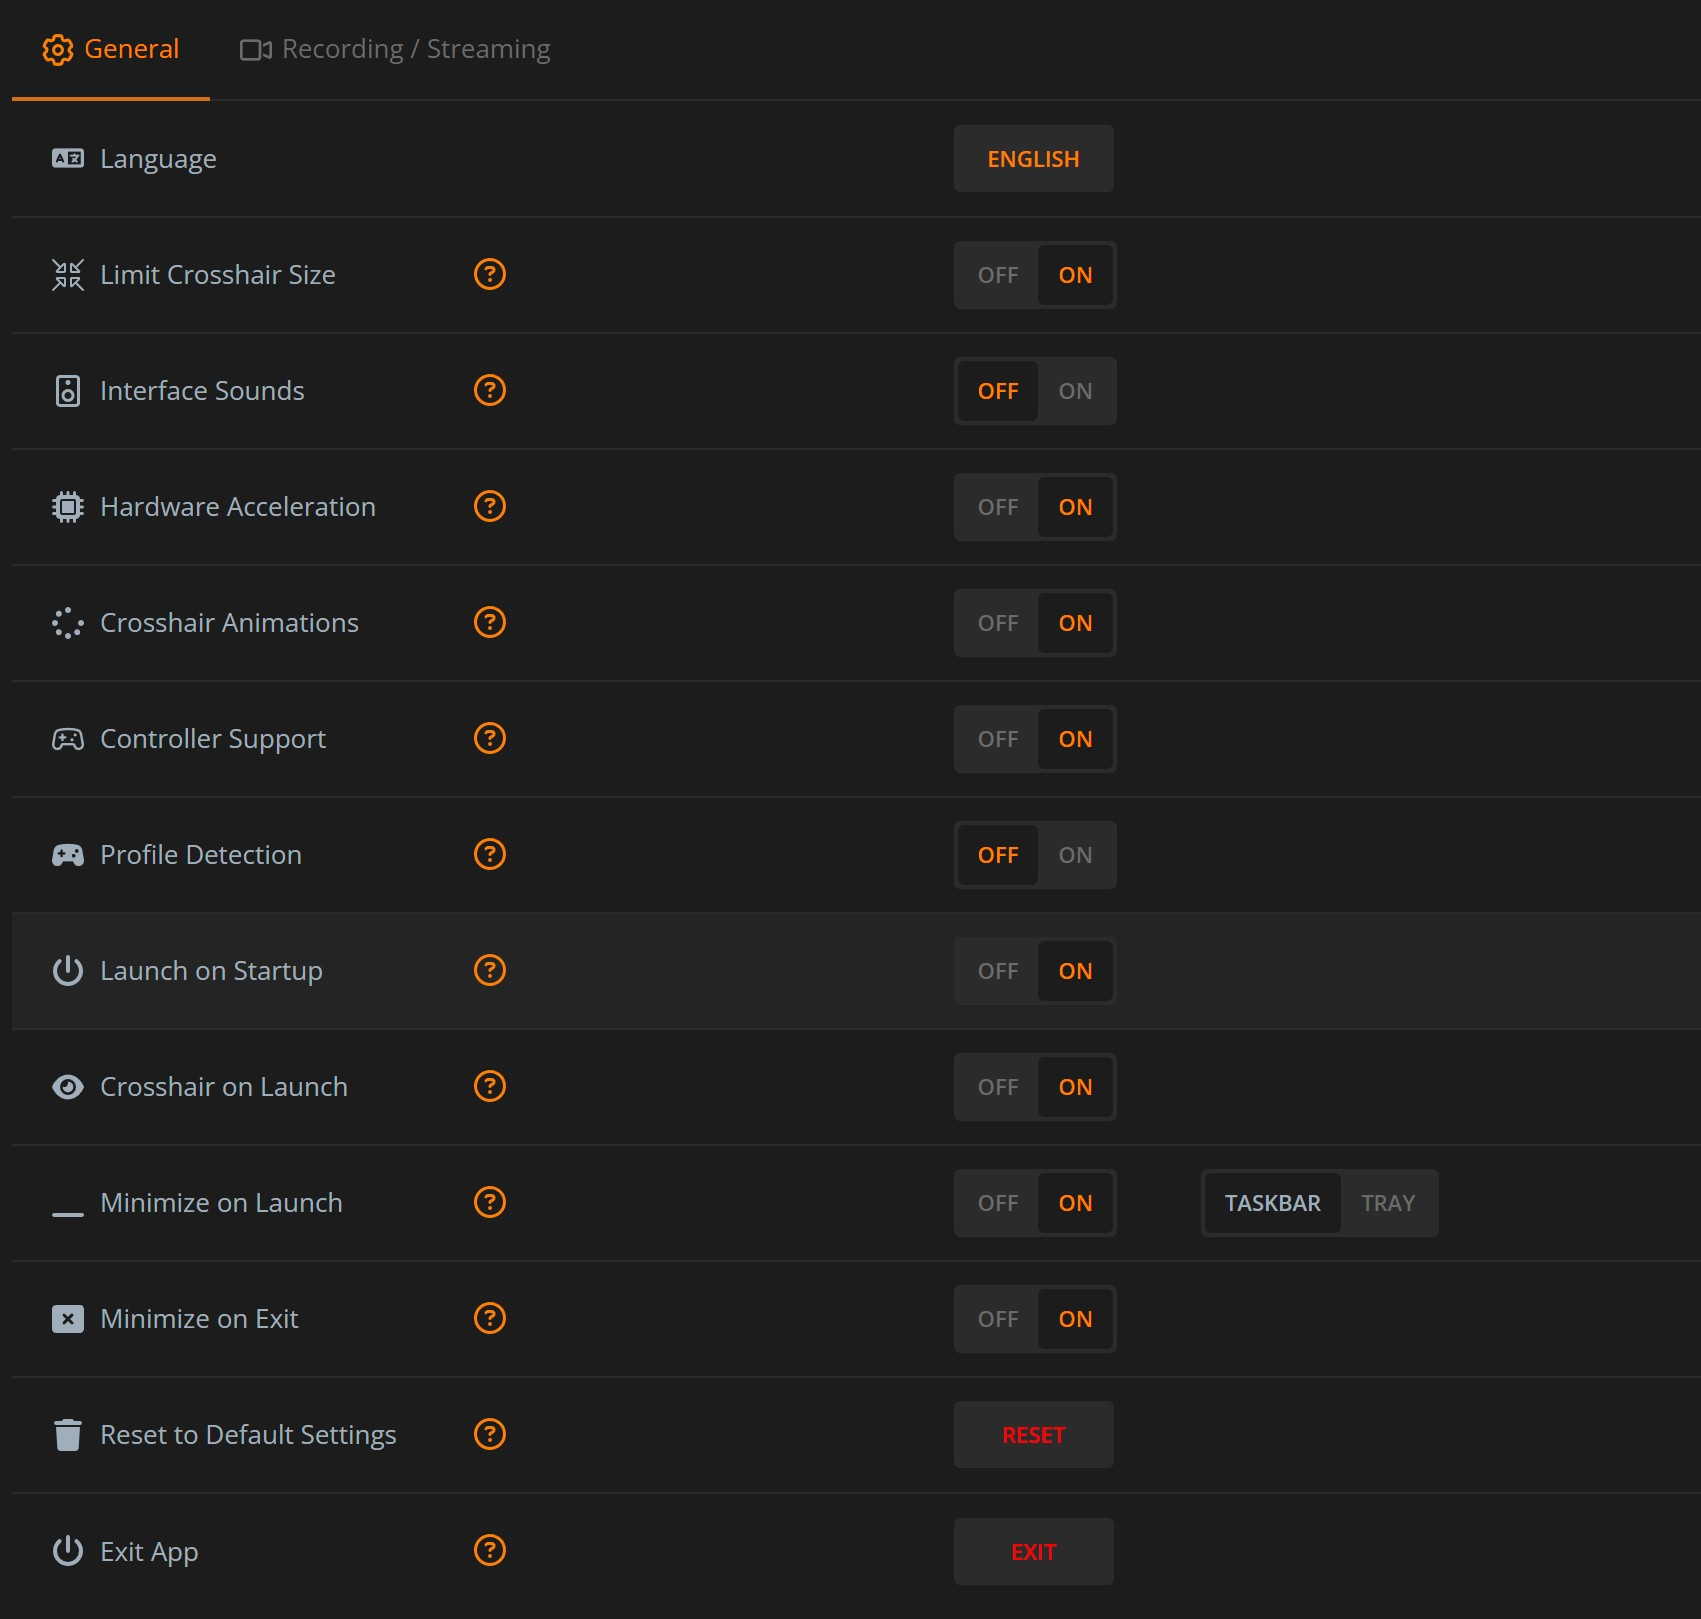Select TRAY for Minimize on Launch

[x=1388, y=1203]
